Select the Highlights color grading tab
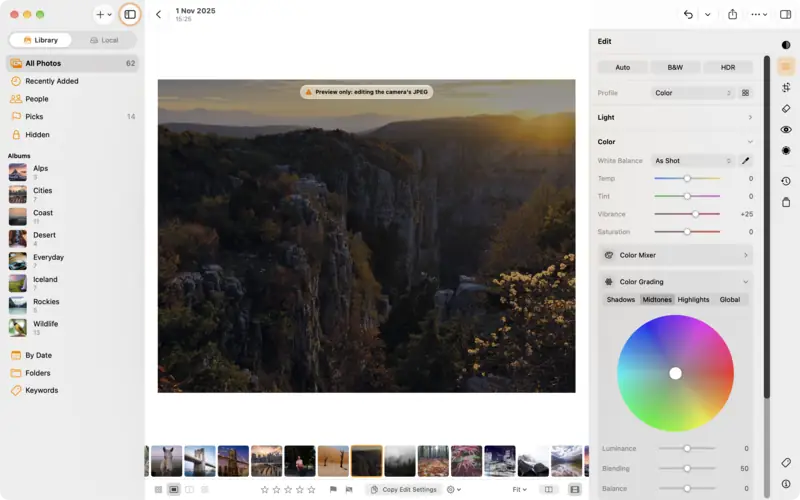 pos(693,299)
